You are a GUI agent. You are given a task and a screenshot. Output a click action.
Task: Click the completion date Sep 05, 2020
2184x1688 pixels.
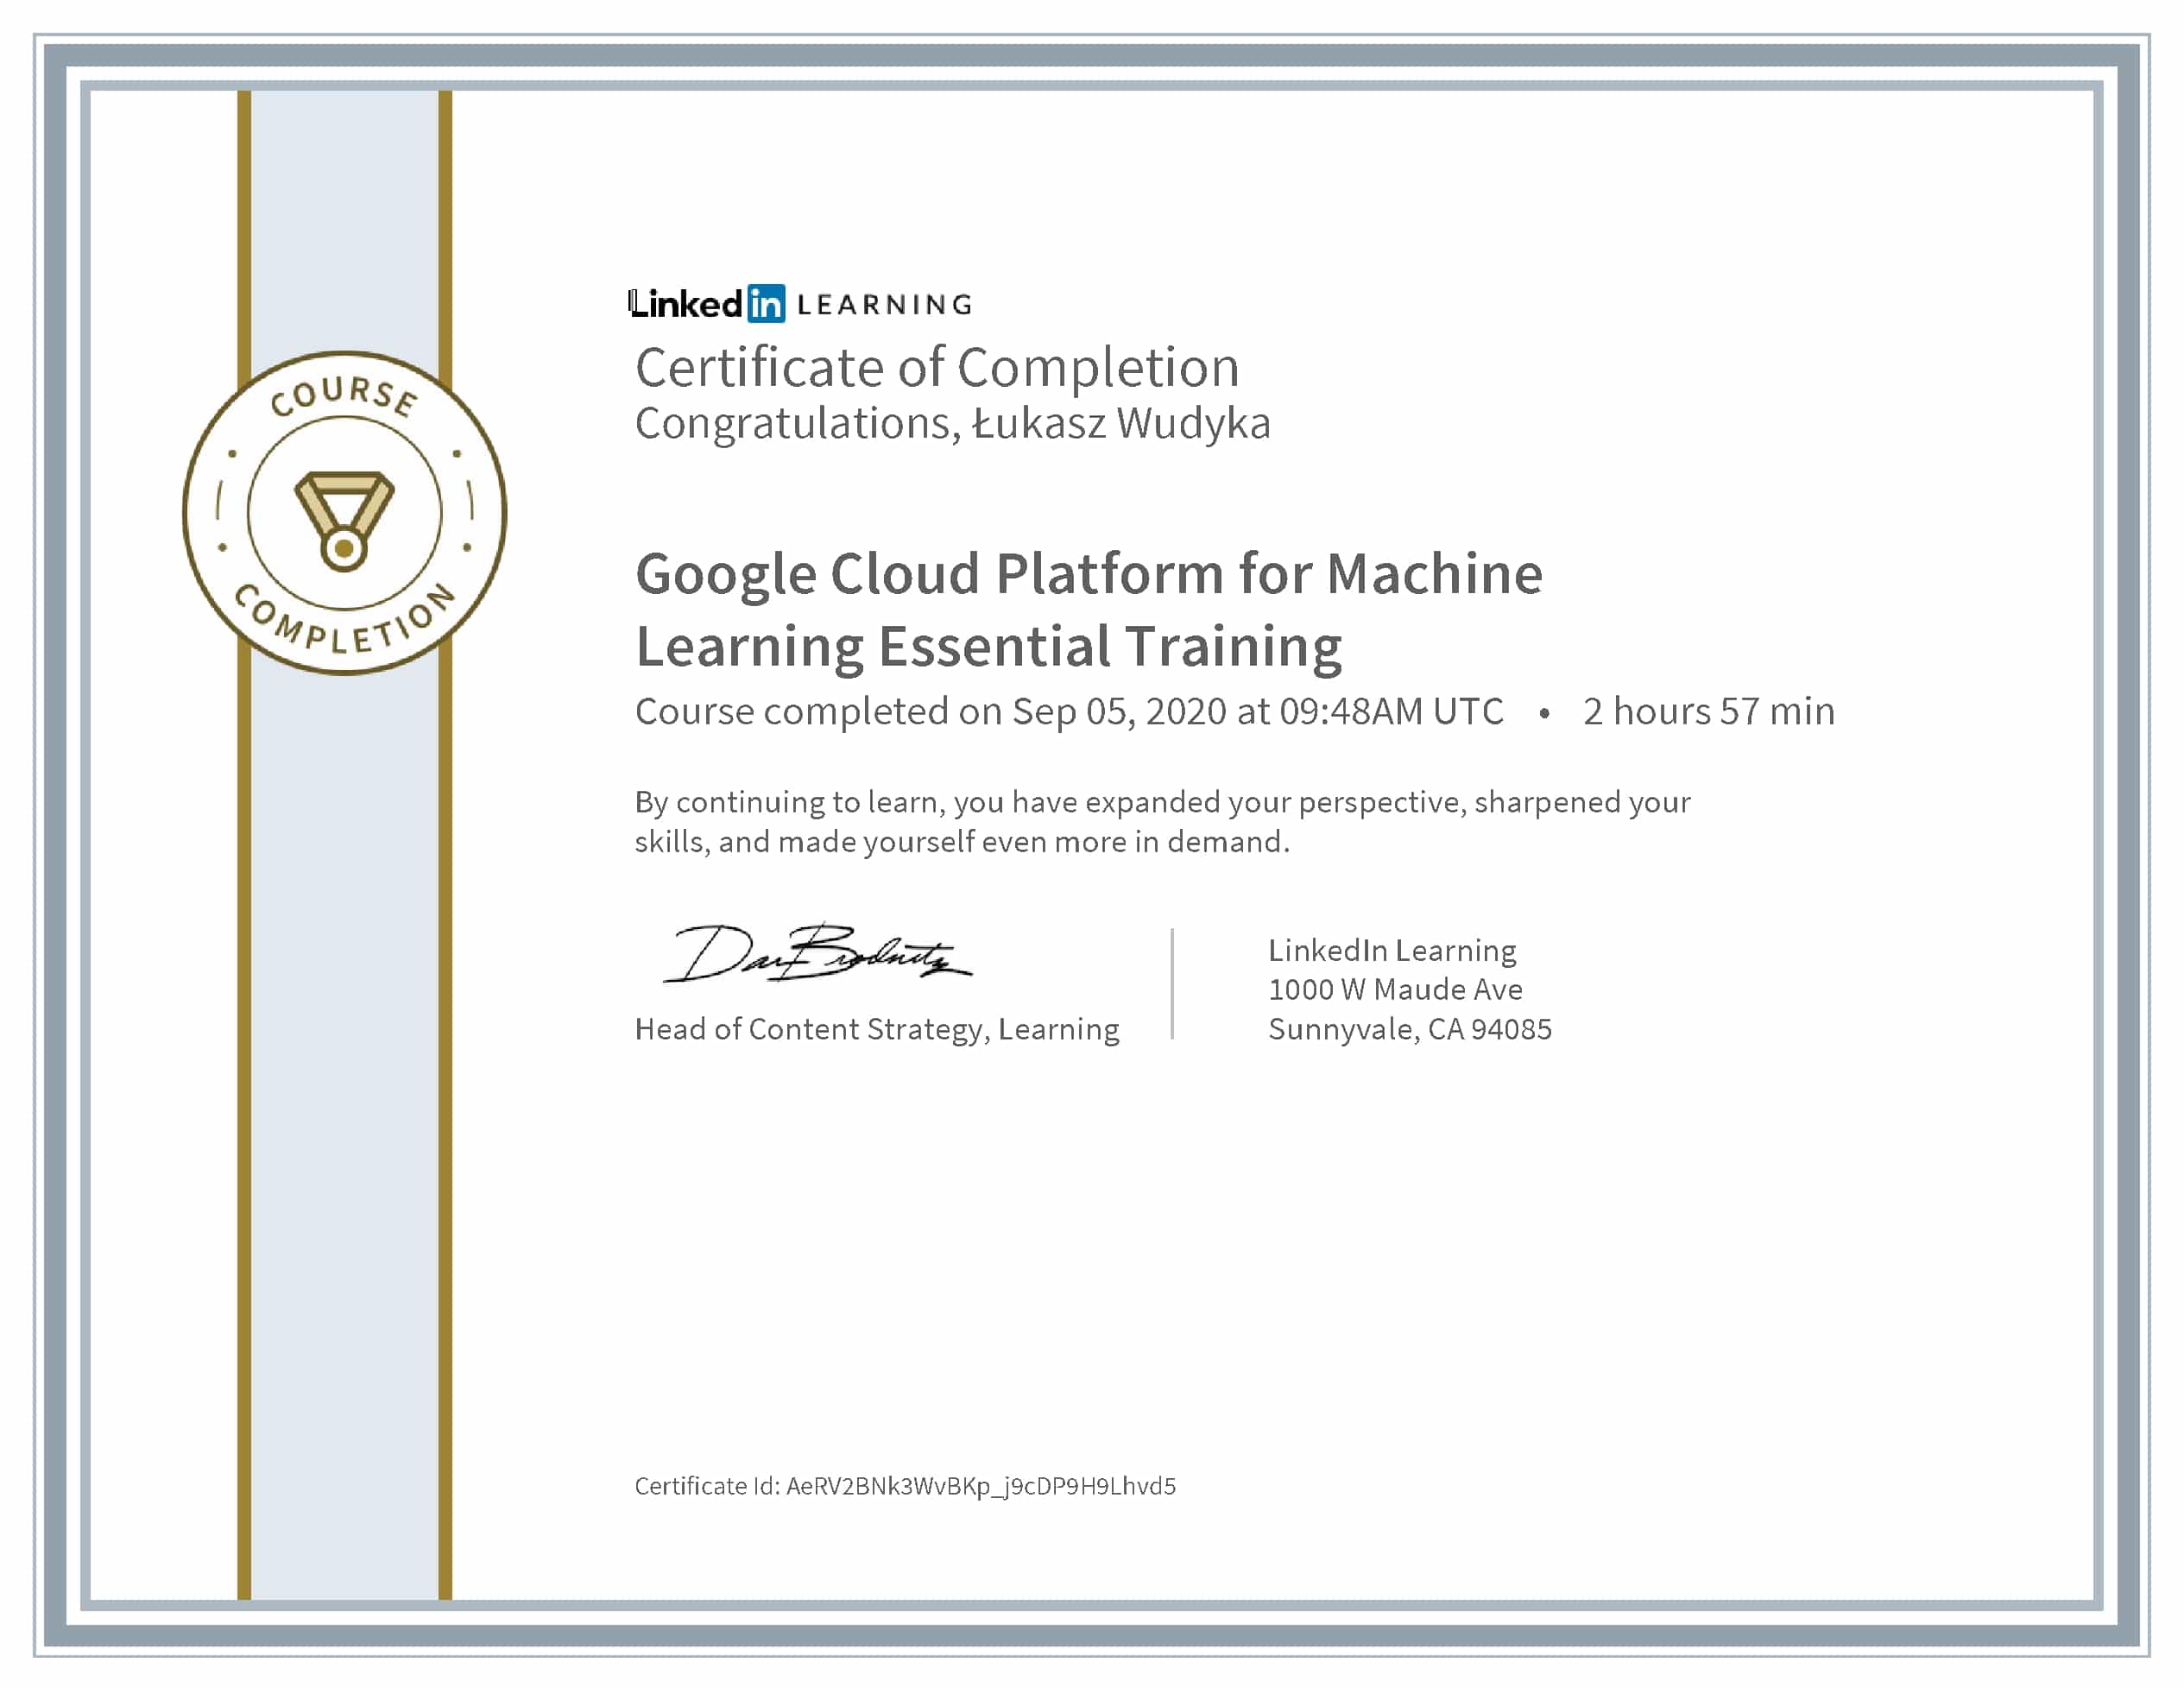click(x=1119, y=711)
